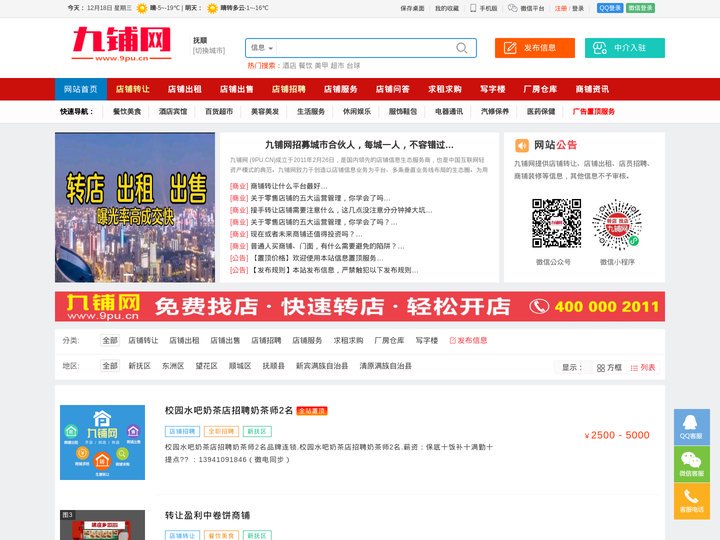This screenshot has height=540, width=720.
Task: Open listing 校园水吧奶茶店招聘奶茶师2名
Action: tap(229, 411)
